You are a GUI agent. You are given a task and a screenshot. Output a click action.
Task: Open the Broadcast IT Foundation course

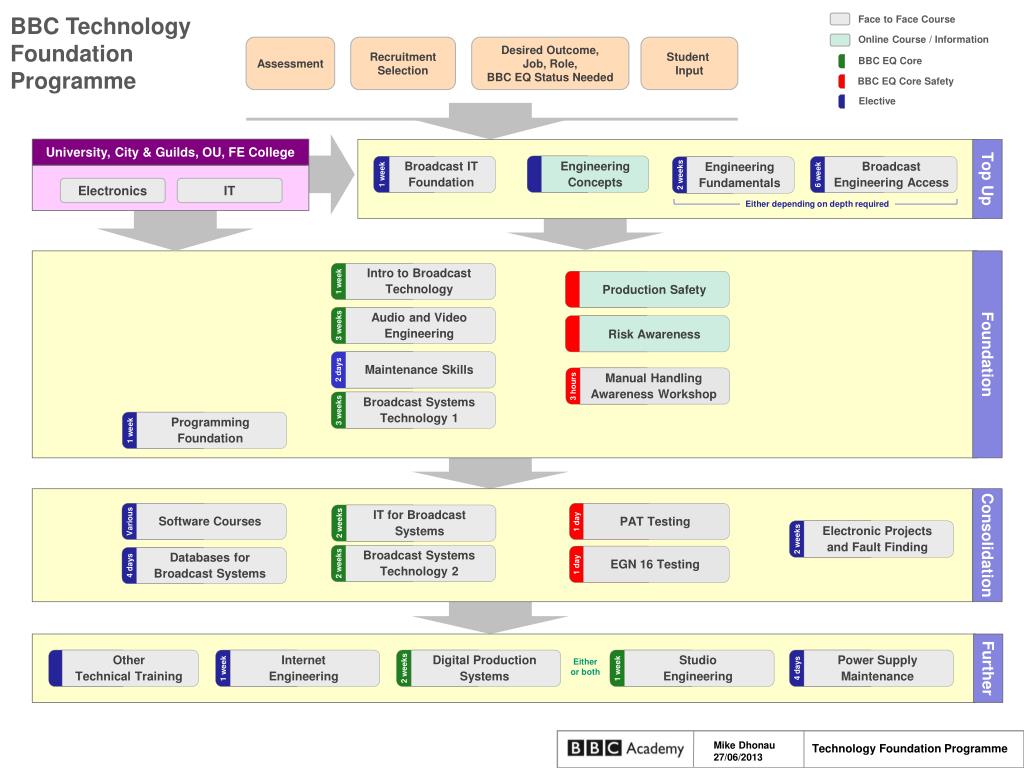(x=434, y=174)
